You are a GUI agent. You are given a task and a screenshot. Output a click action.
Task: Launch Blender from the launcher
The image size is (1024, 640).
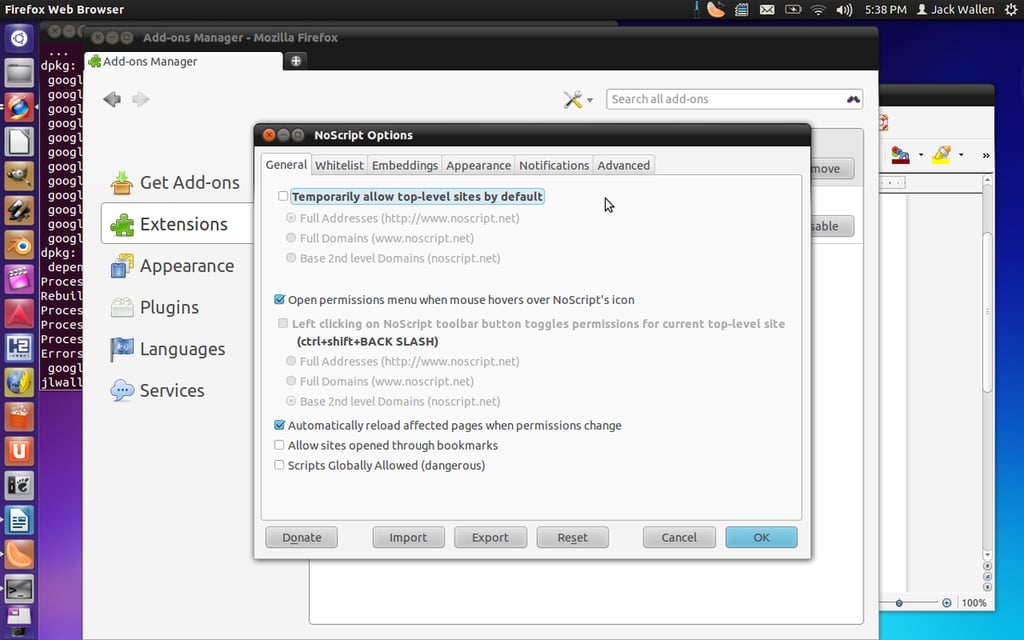(x=19, y=246)
